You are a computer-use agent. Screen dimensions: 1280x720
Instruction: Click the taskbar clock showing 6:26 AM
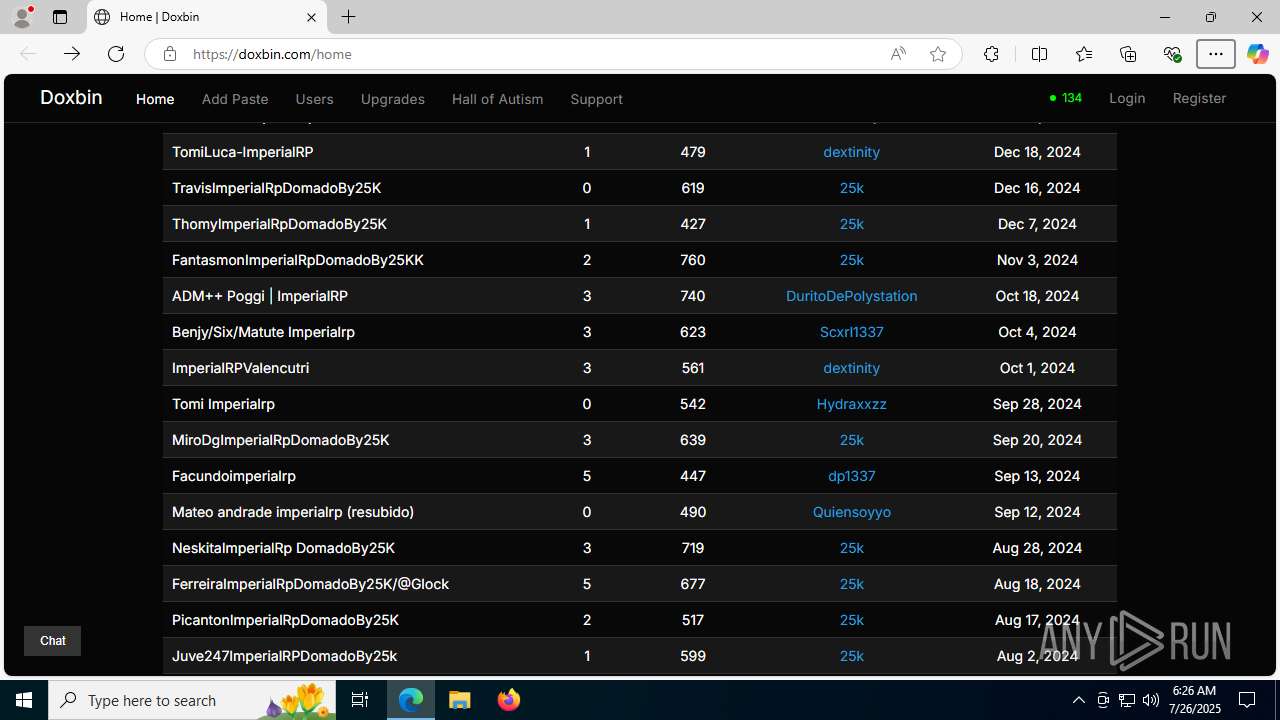(x=1194, y=700)
